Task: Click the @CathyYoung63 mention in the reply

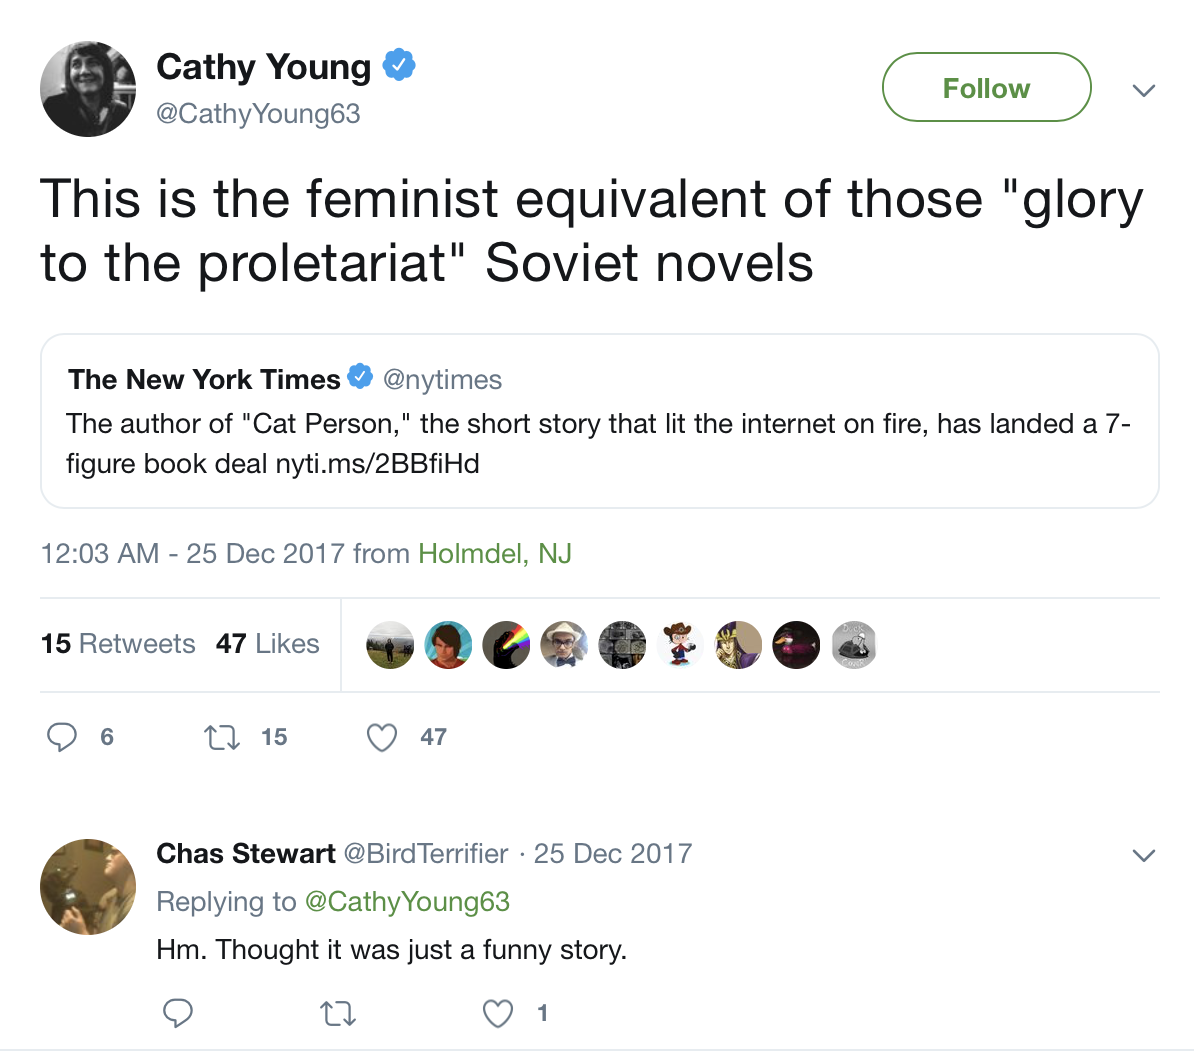Action: point(407,902)
